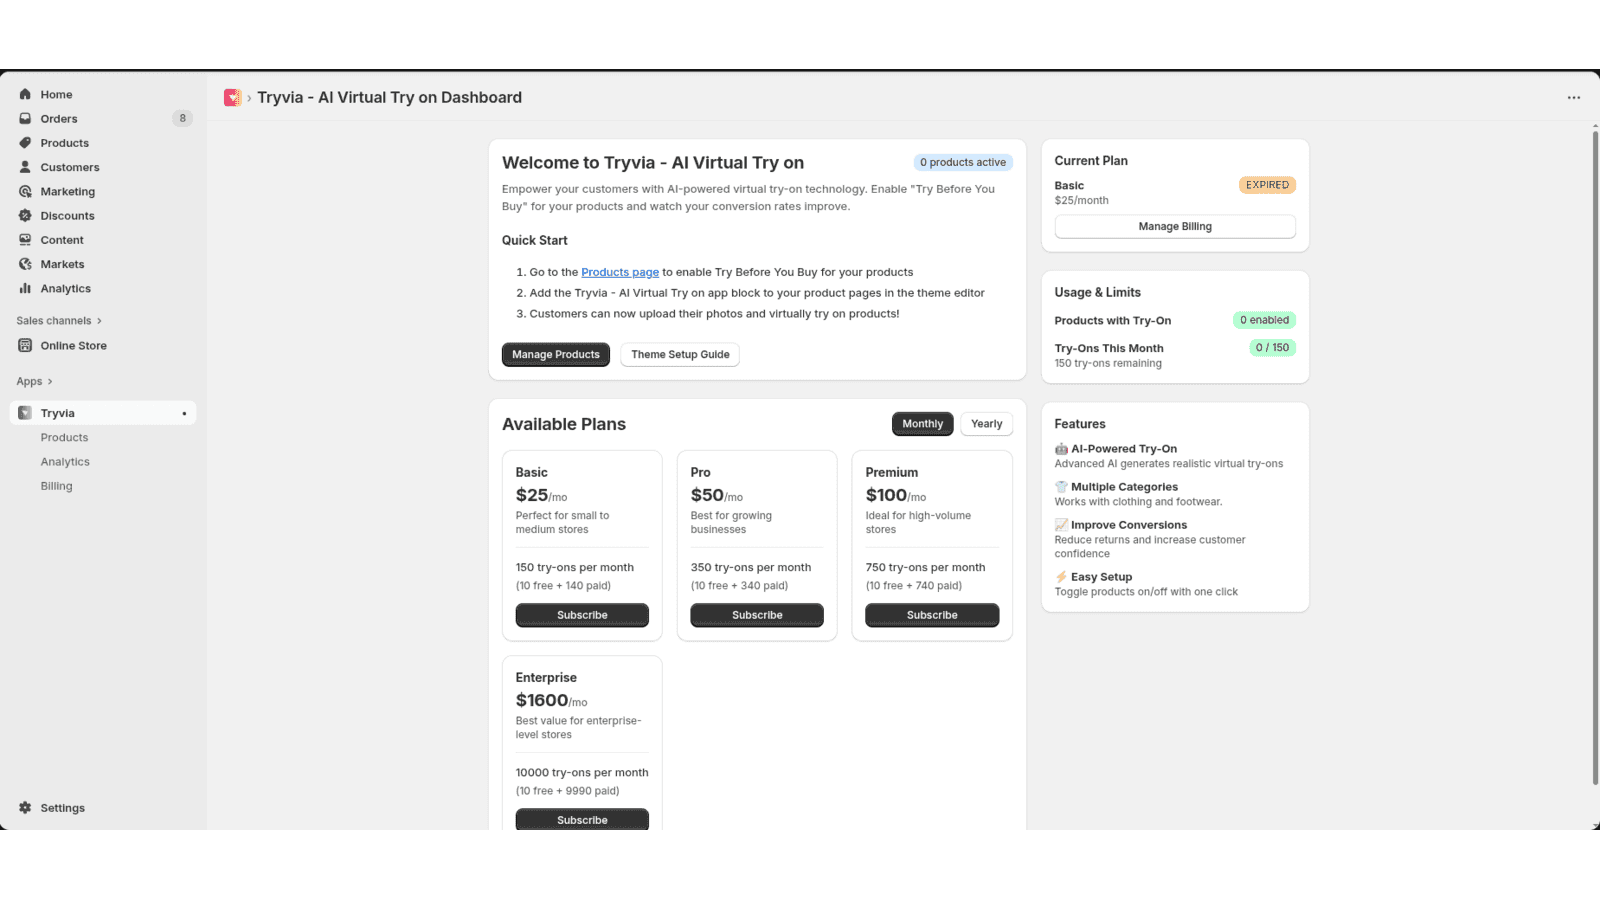Click the Home icon in the sidebar
1600x900 pixels.
(x=25, y=94)
